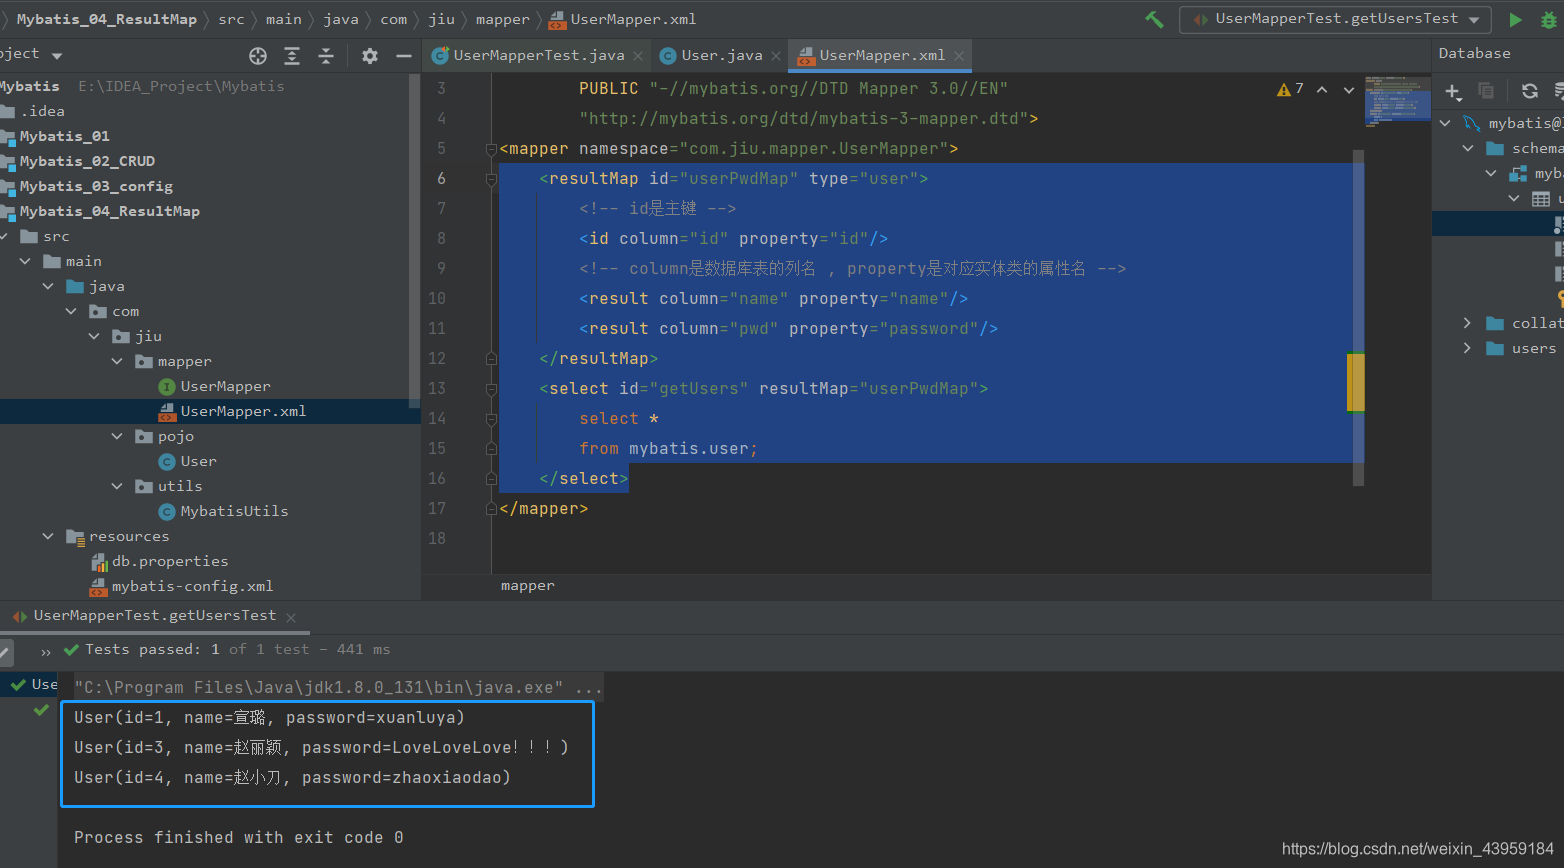Collapse the resources folder node
Image resolution: width=1564 pixels, height=868 pixels.
(x=48, y=536)
